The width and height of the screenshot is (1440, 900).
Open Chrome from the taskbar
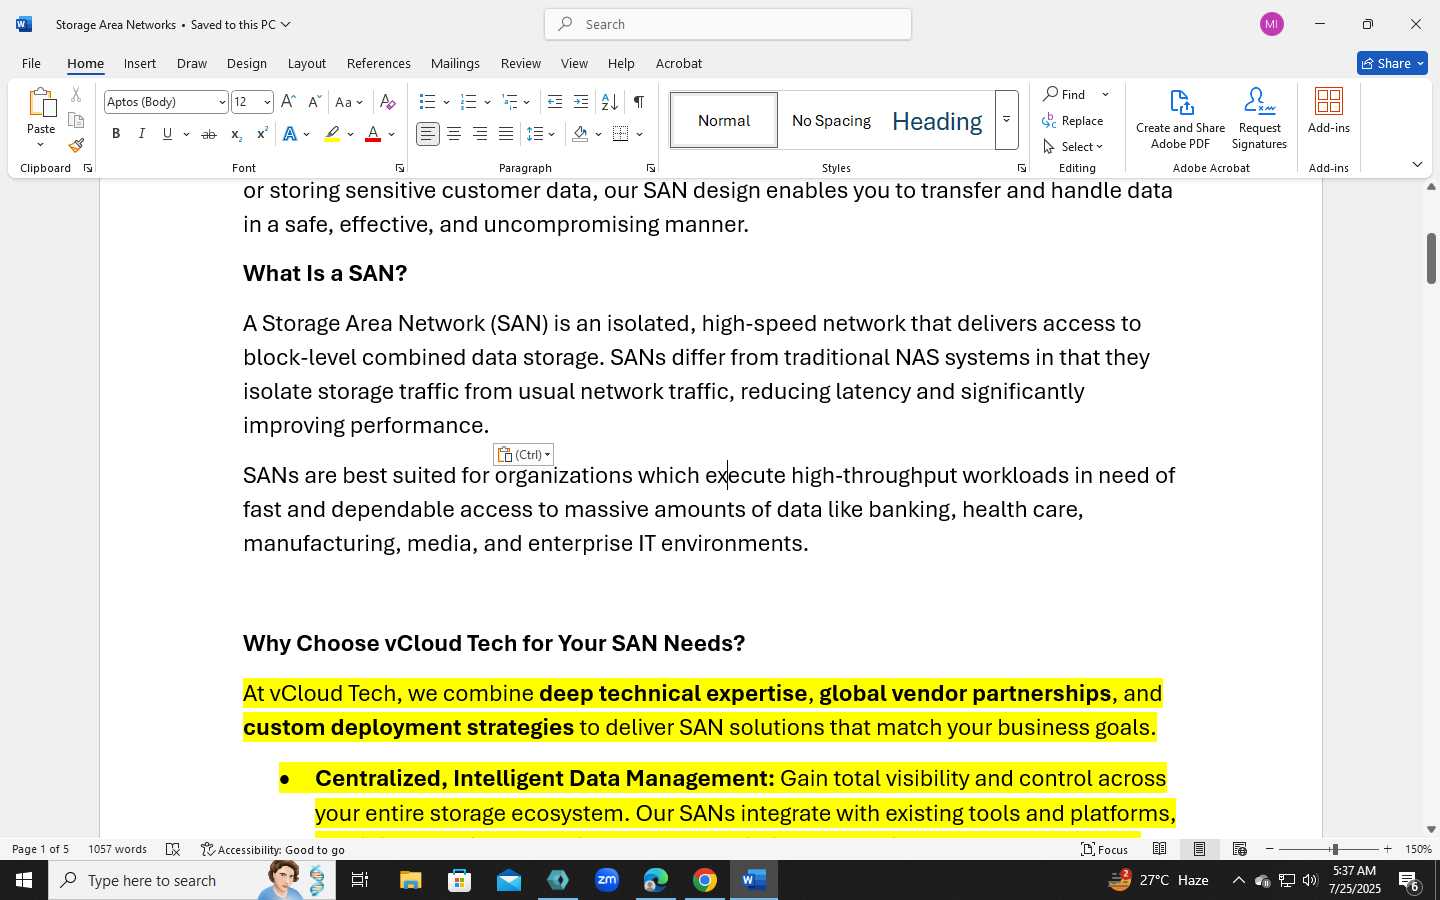click(705, 880)
